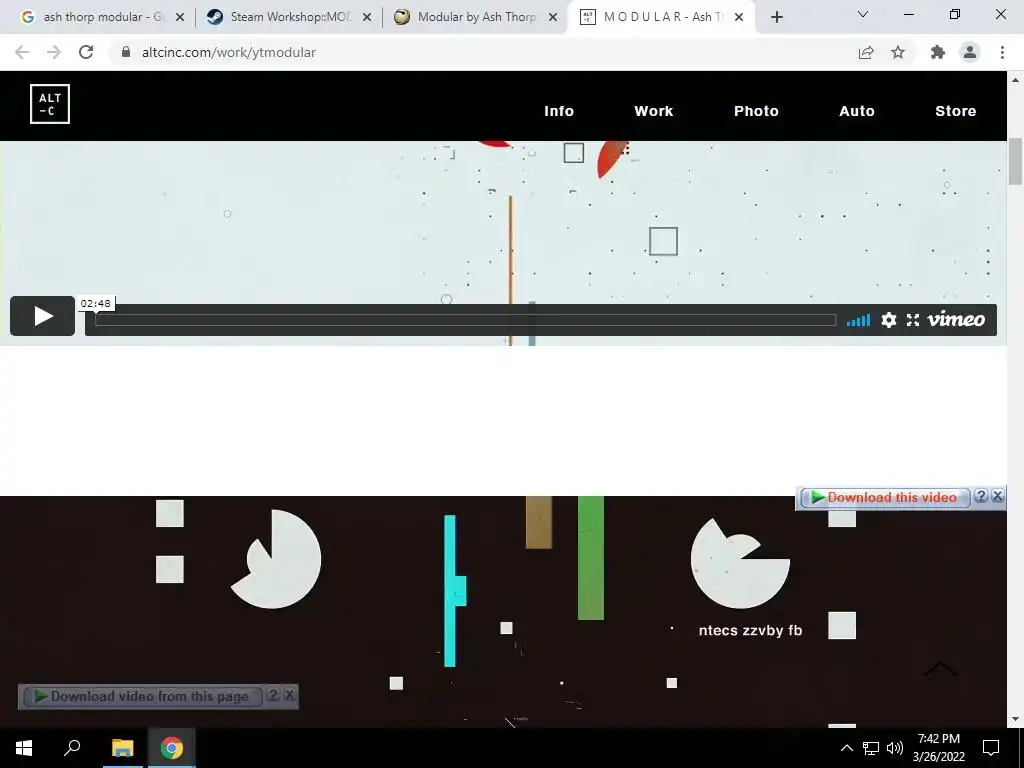Click the scroll-to-top chevron arrow
Image resolution: width=1024 pixels, height=768 pixels.
[x=941, y=669]
